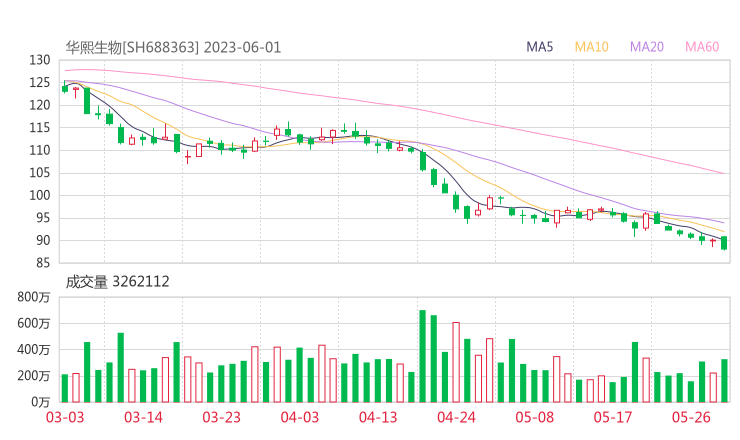This screenshot has width=740, height=440.
Task: Click the 400万 volume axis label
Action: [34, 350]
